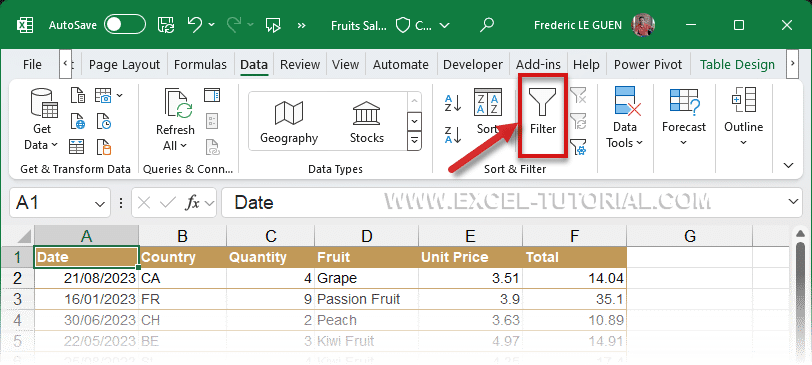The height and width of the screenshot is (365, 812).
Task: Click Existing Connections icon with orange cylinder
Action: 104,147
